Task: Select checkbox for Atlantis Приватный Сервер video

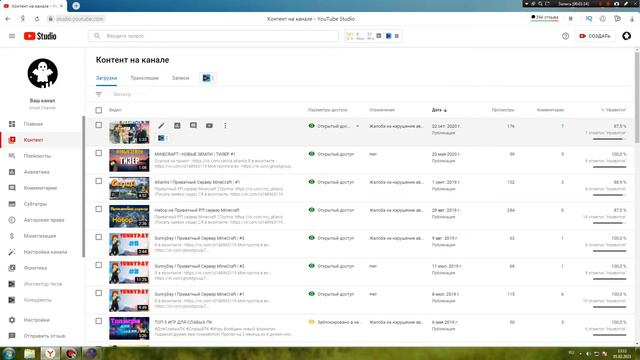Action: 99,181
